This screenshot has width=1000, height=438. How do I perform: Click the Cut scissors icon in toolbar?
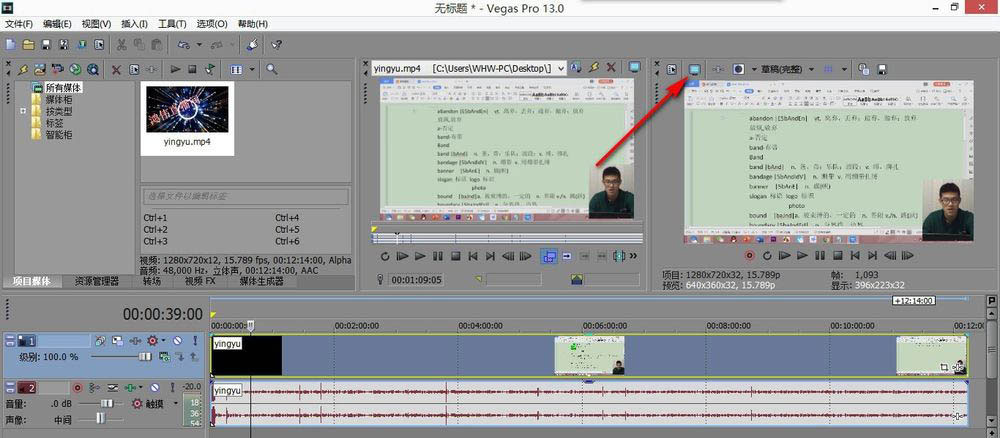(121, 45)
